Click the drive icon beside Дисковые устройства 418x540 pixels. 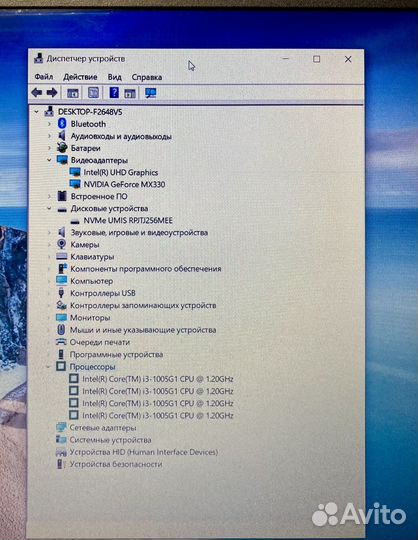click(62, 209)
